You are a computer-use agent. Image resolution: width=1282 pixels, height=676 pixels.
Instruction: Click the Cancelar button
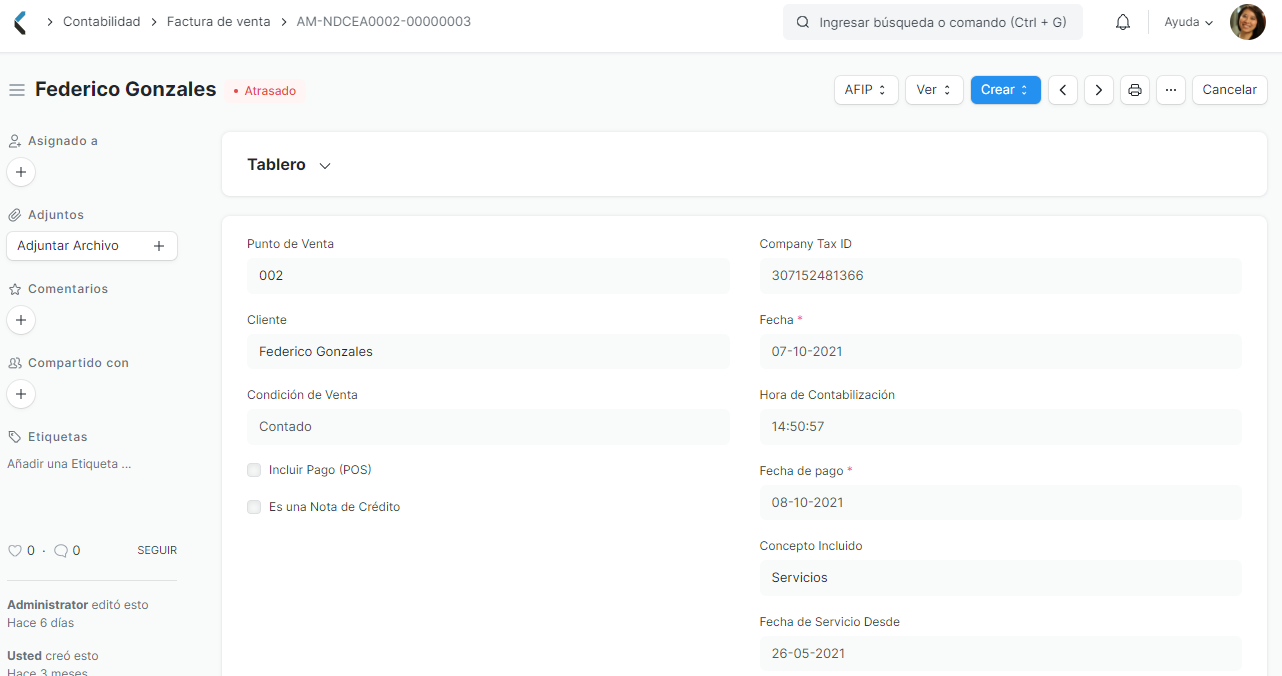[1230, 90]
